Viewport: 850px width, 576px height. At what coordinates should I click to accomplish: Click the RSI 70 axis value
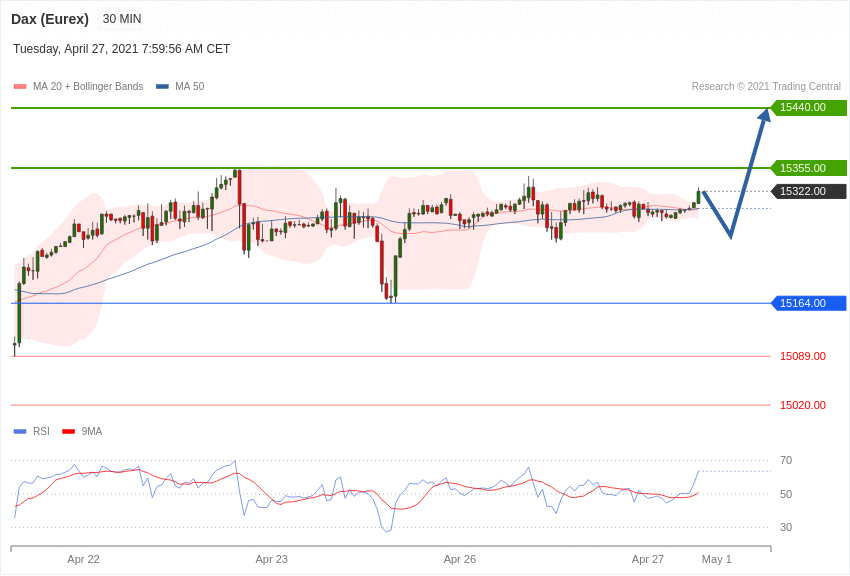click(786, 460)
